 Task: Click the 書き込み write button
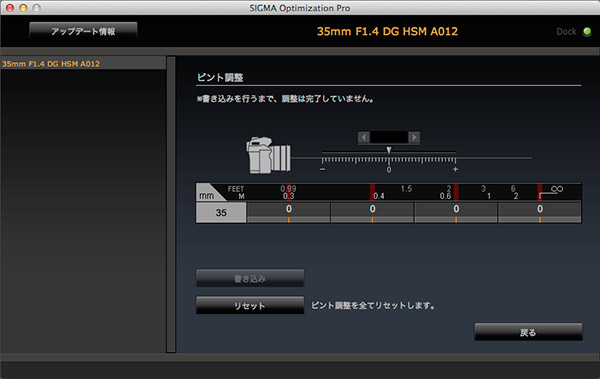[250, 278]
